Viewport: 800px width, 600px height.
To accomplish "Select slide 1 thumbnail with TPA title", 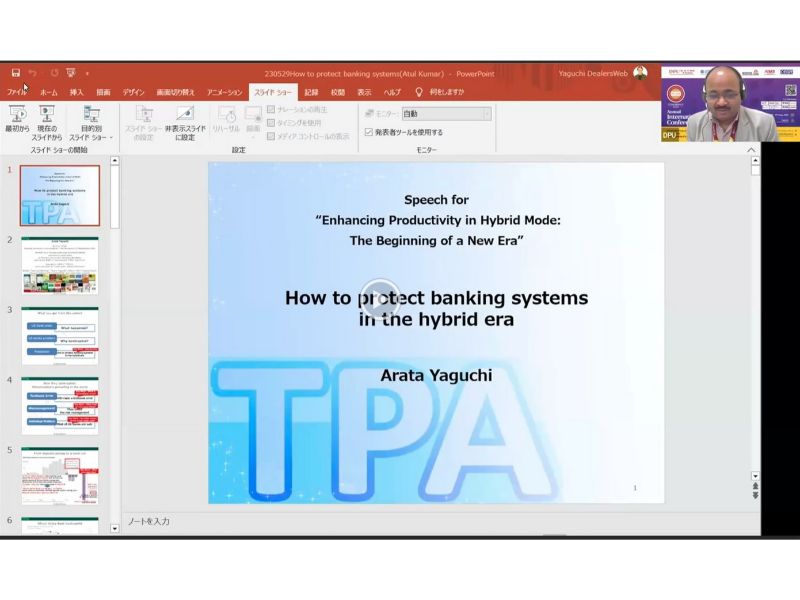I will 60,195.
